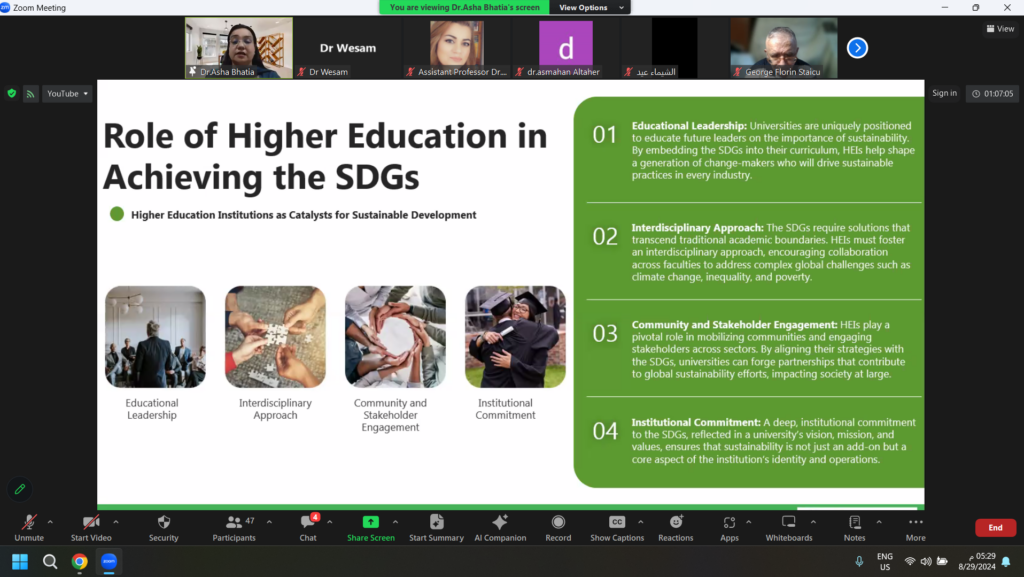Click the Community and Stakeholder Engagement hands image

click(395, 337)
